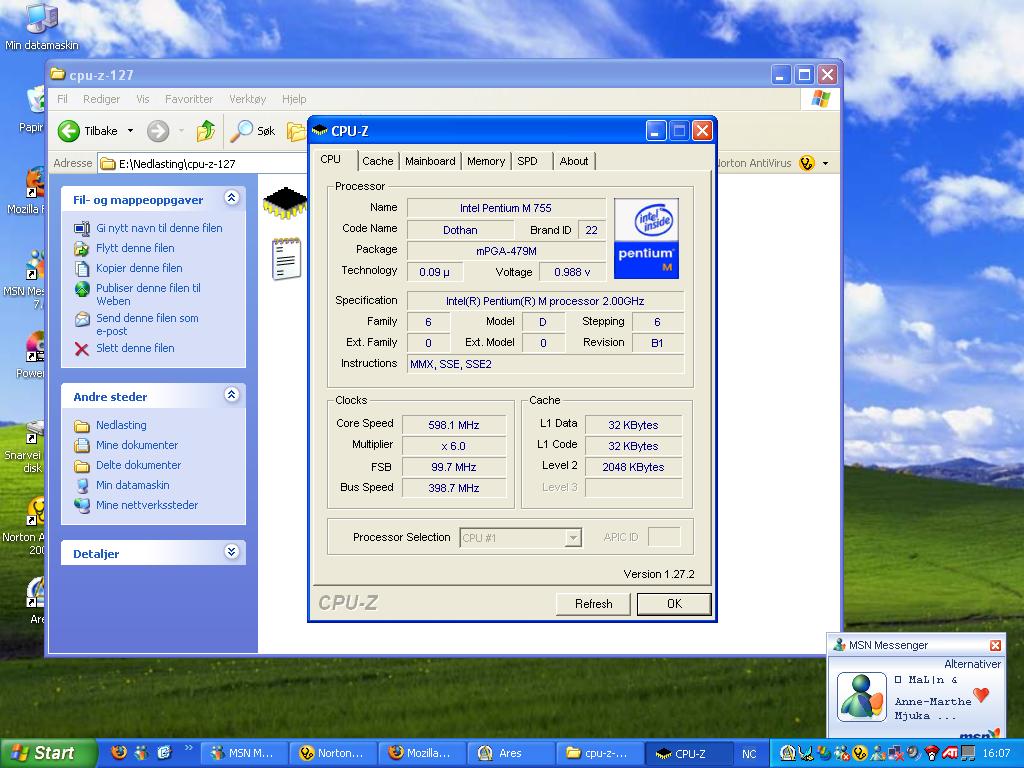Switch to the Memory tab

[x=486, y=161]
